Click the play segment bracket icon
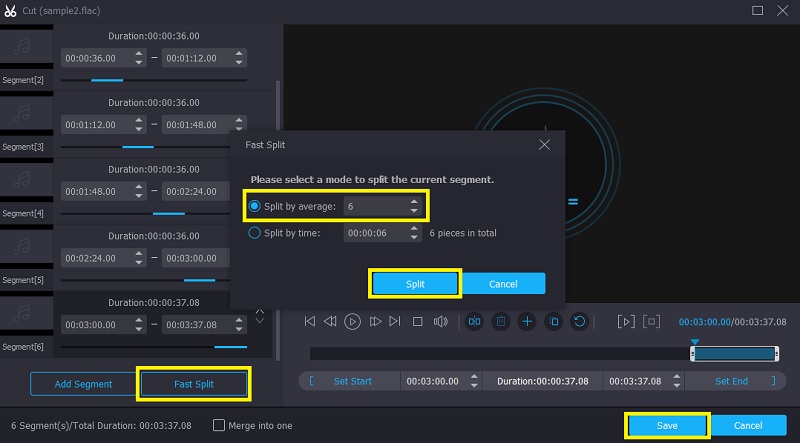800x443 pixels. pos(625,322)
